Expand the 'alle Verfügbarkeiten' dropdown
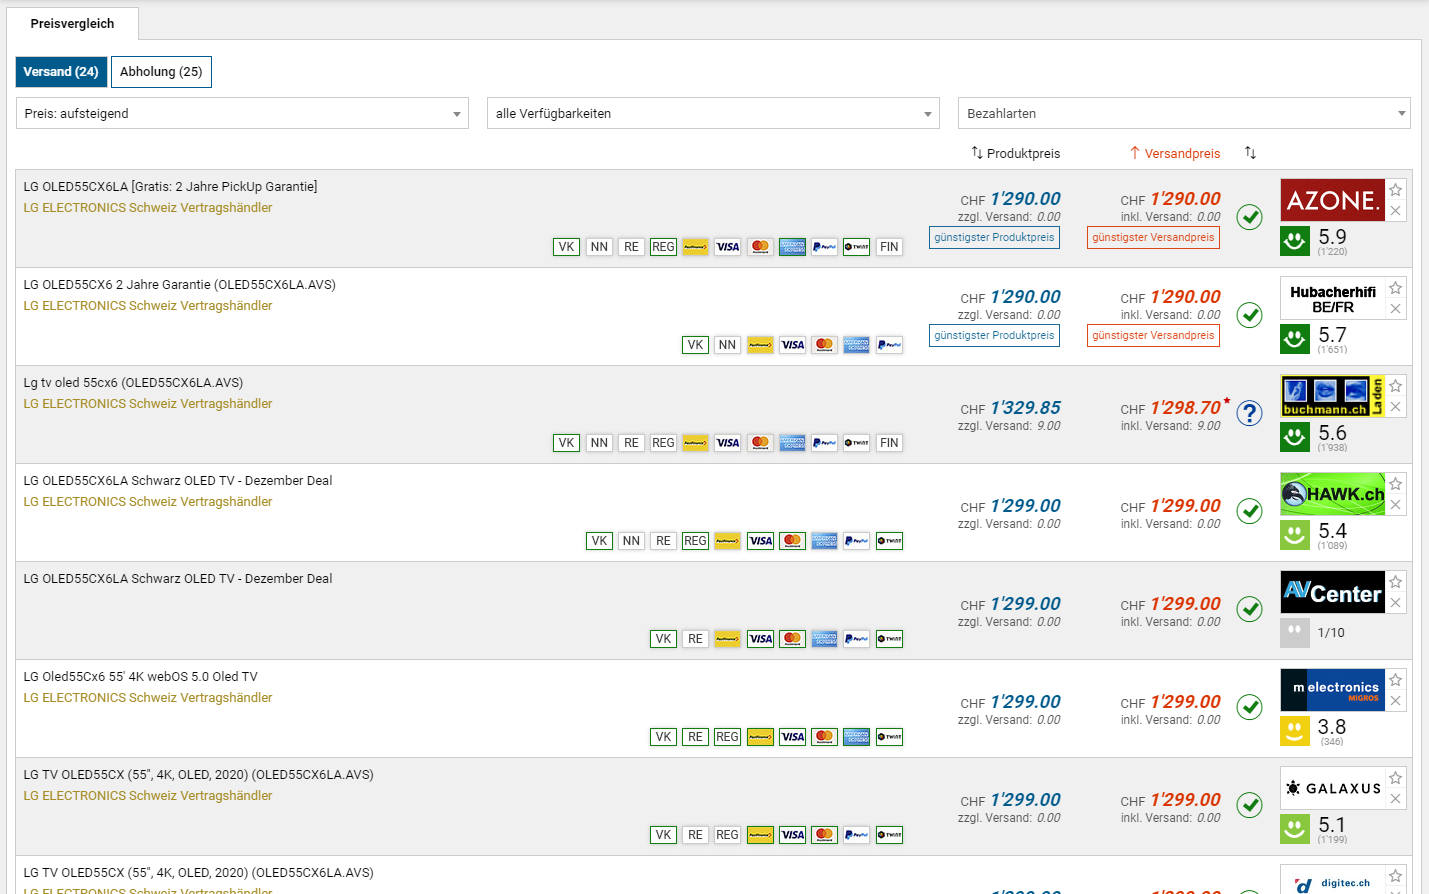The height and width of the screenshot is (894, 1429). point(713,113)
